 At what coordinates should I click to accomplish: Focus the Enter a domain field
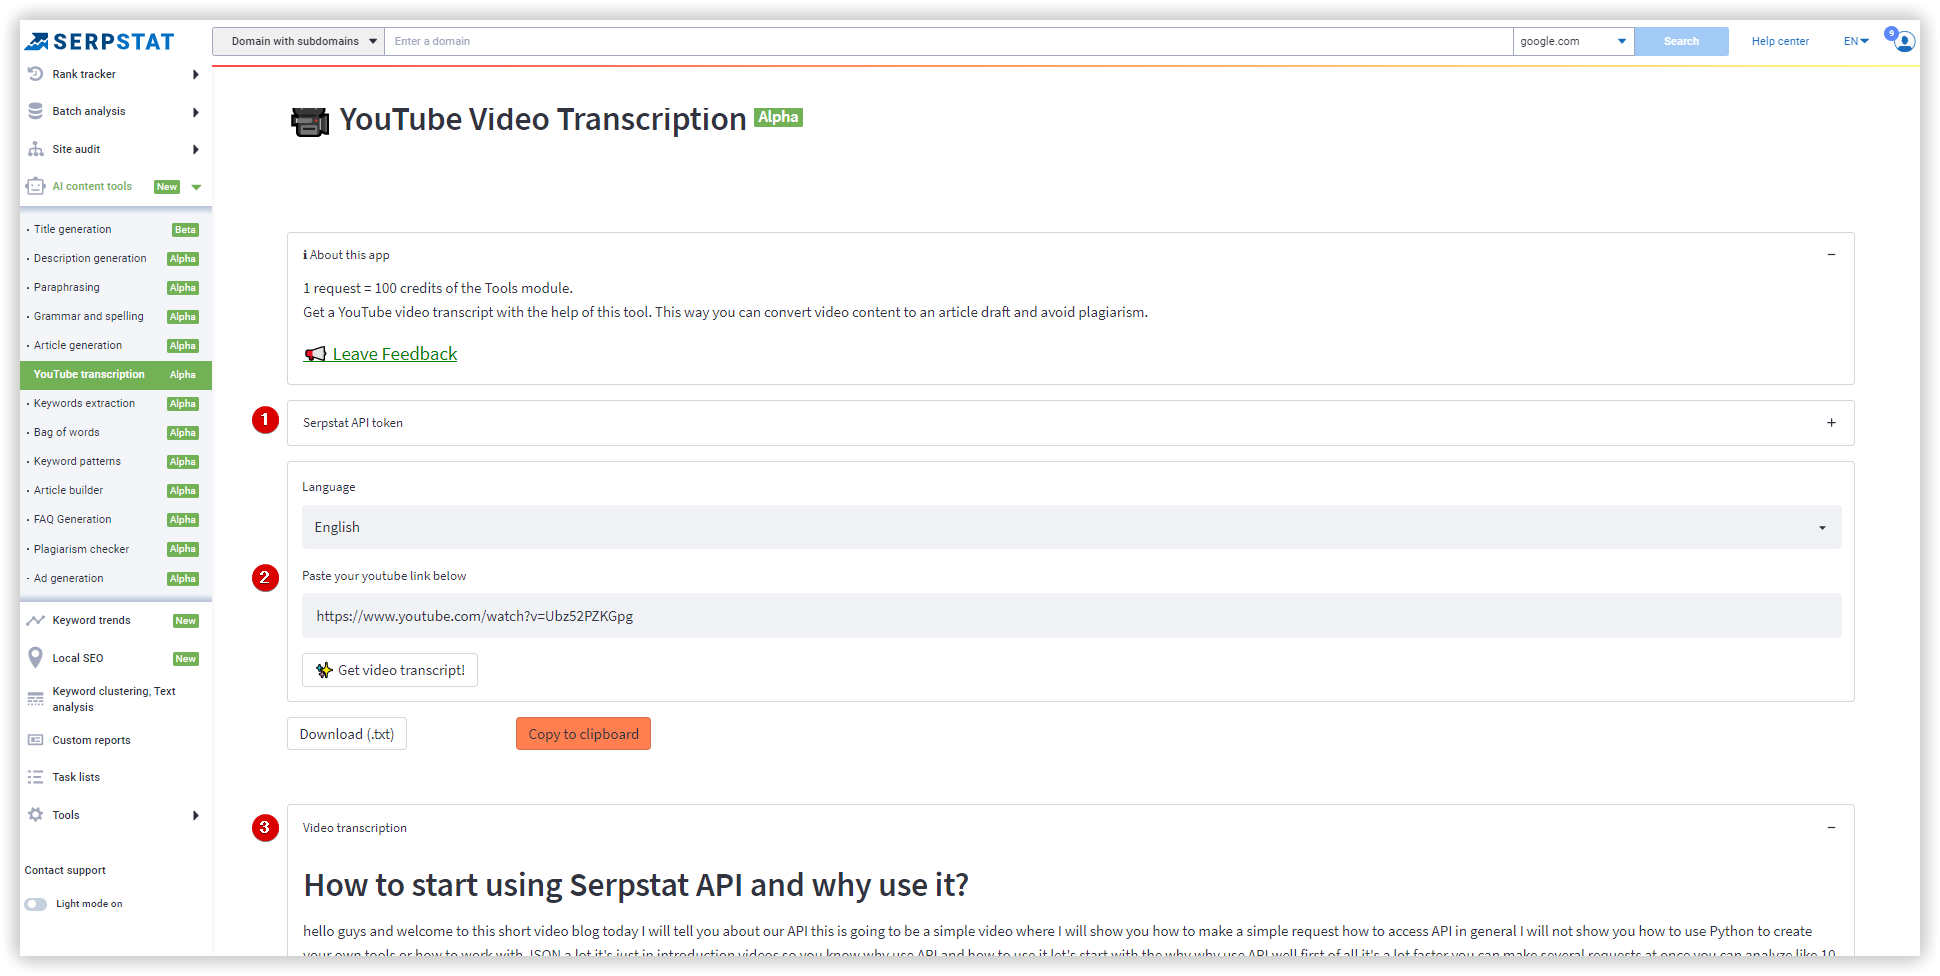pyautogui.click(x=948, y=41)
